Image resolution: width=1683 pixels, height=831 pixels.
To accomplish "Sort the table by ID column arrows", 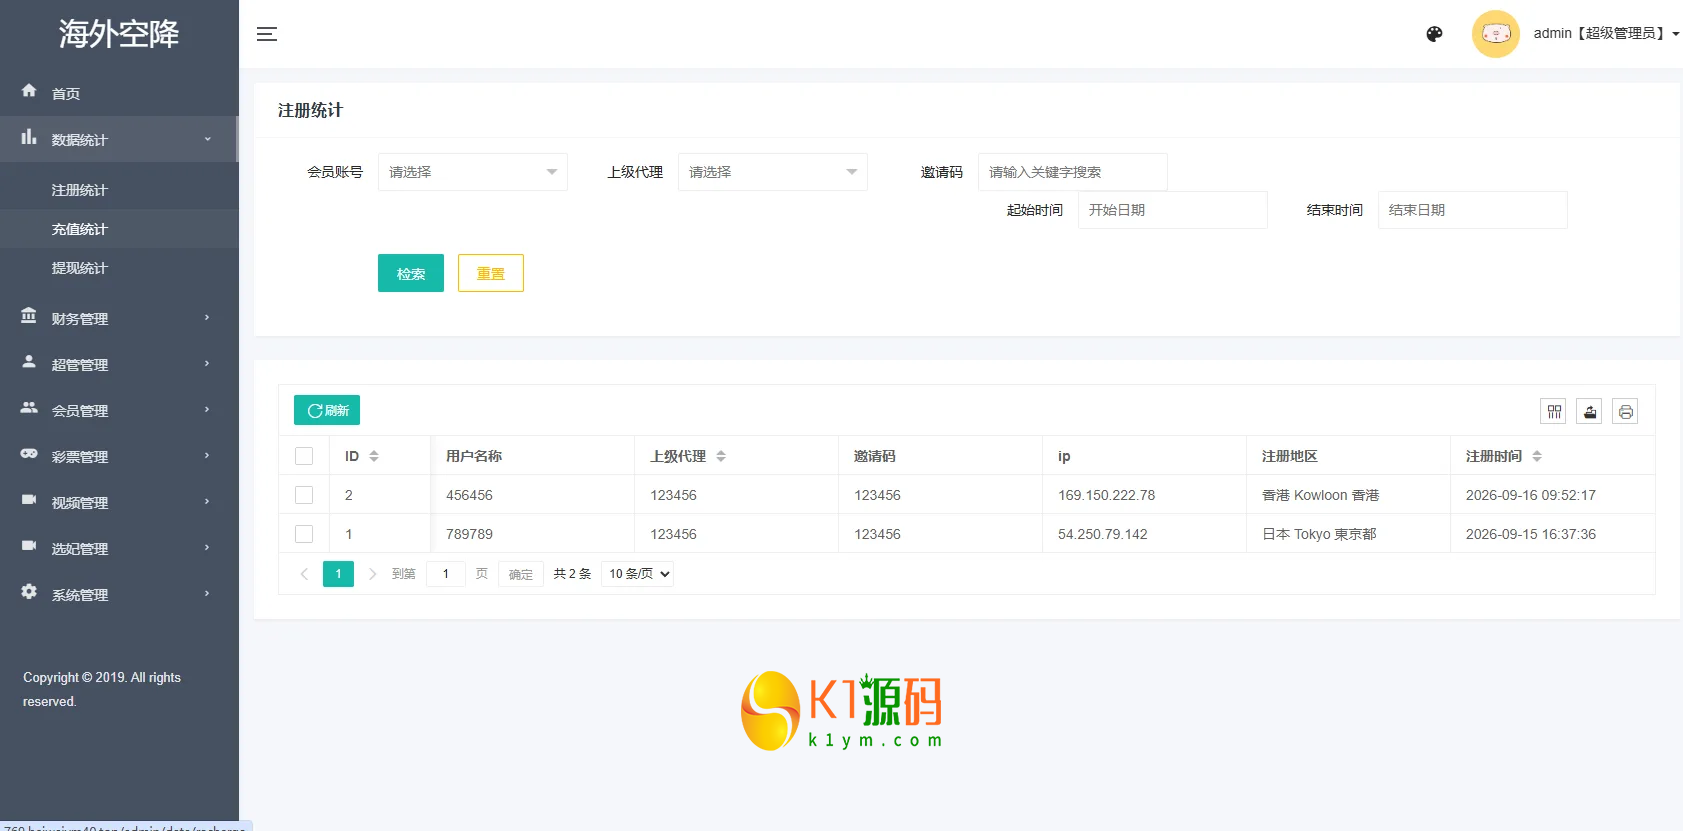I will click(374, 456).
